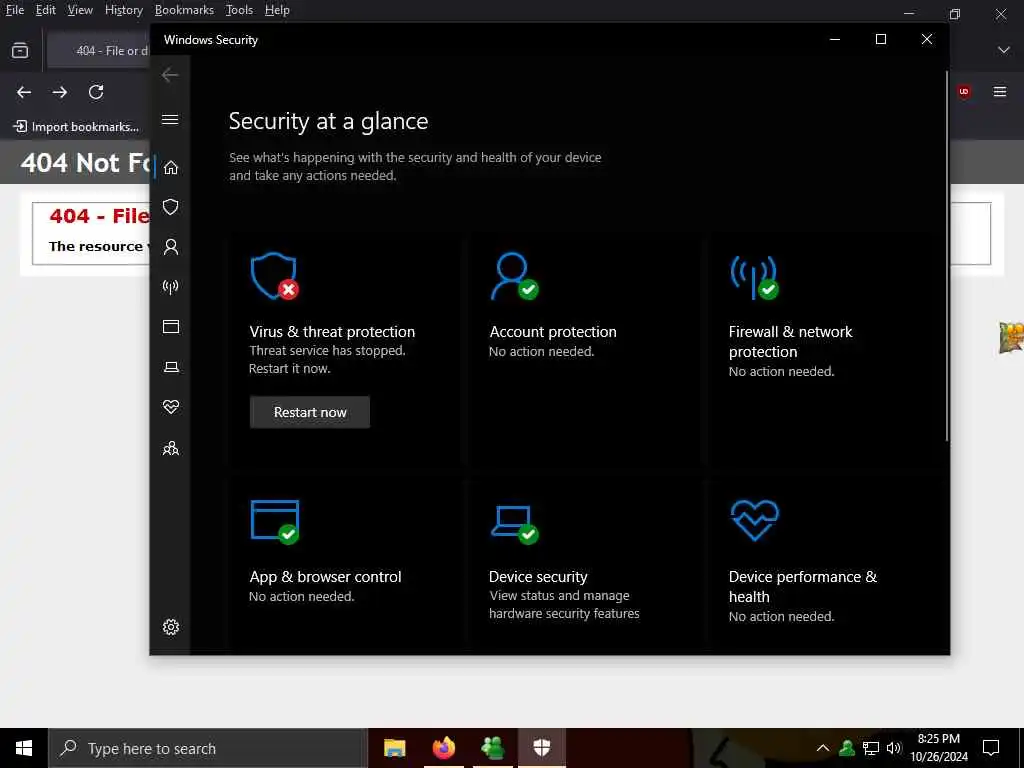Open Device security laptop icon in sidebar
Image resolution: width=1024 pixels, height=768 pixels.
[x=170, y=367]
